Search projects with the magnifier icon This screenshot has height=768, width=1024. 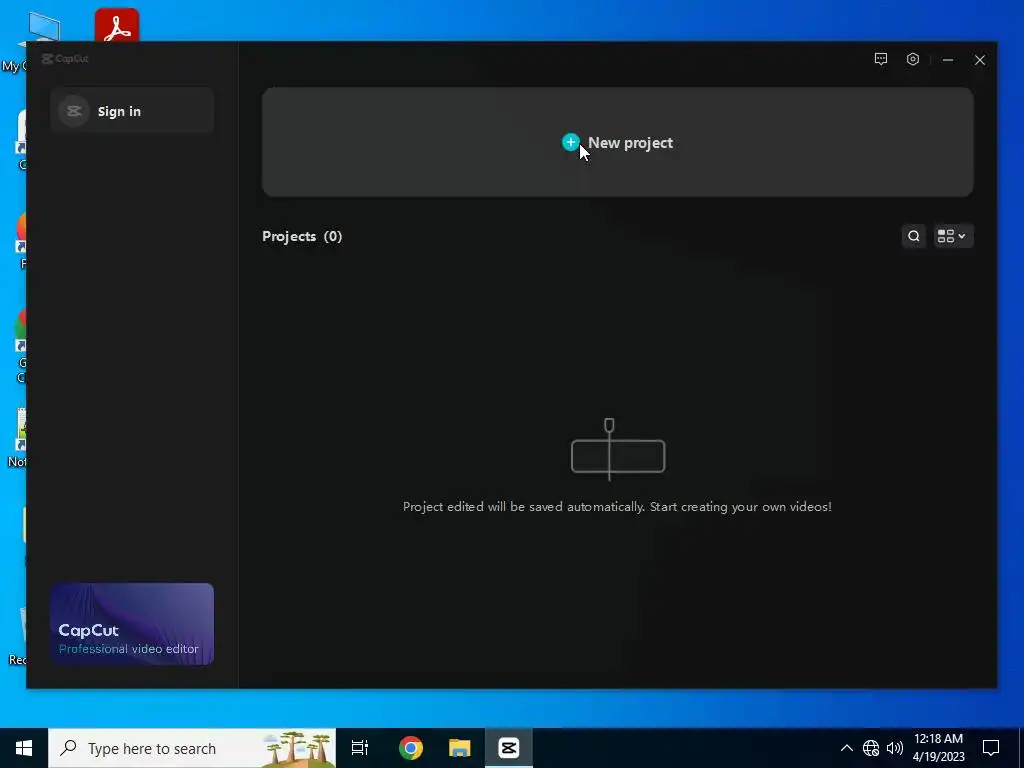913,236
